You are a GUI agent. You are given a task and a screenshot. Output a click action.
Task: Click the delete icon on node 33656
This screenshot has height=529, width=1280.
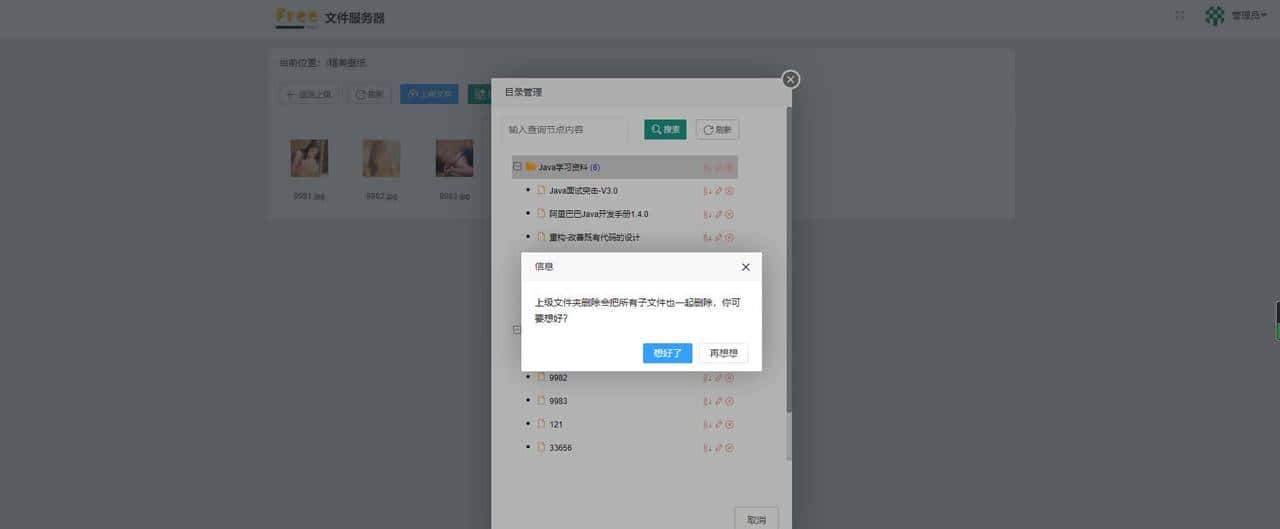(x=729, y=448)
